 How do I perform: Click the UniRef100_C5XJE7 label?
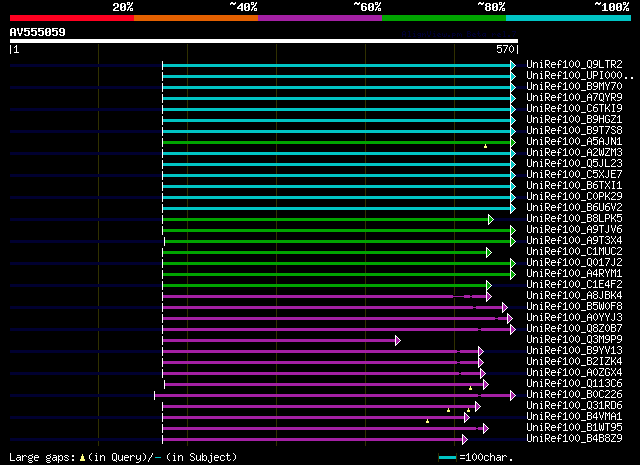click(574, 175)
